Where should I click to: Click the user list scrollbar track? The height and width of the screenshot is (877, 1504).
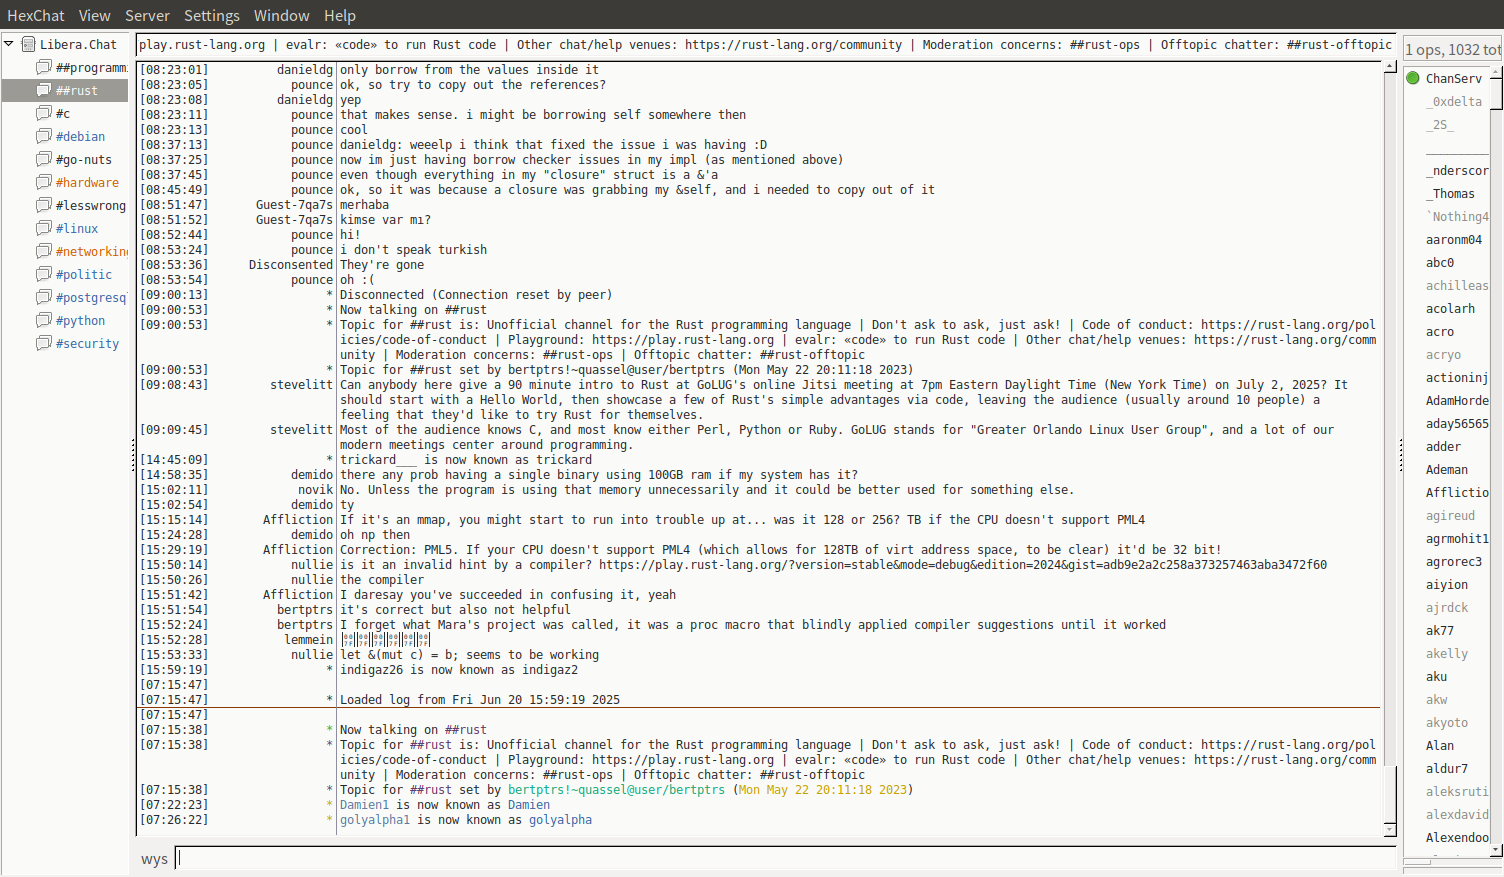tap(1496, 460)
